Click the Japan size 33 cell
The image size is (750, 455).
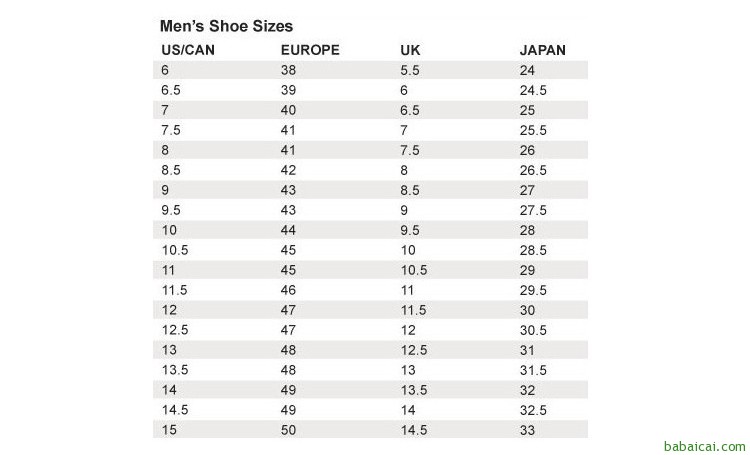click(528, 429)
